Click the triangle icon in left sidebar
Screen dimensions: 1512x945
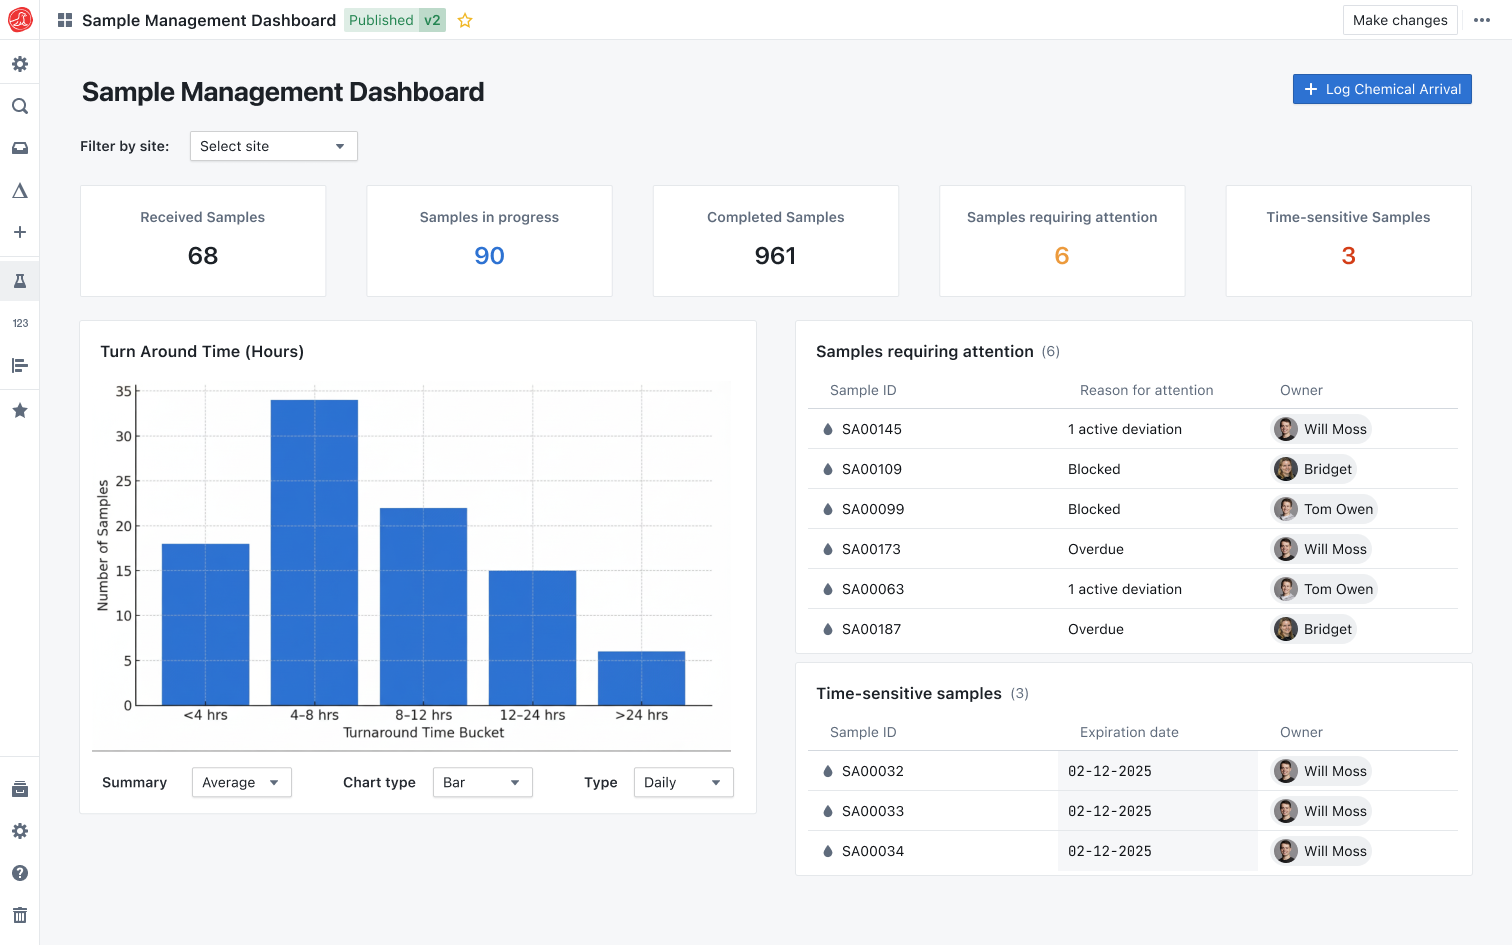click(19, 190)
